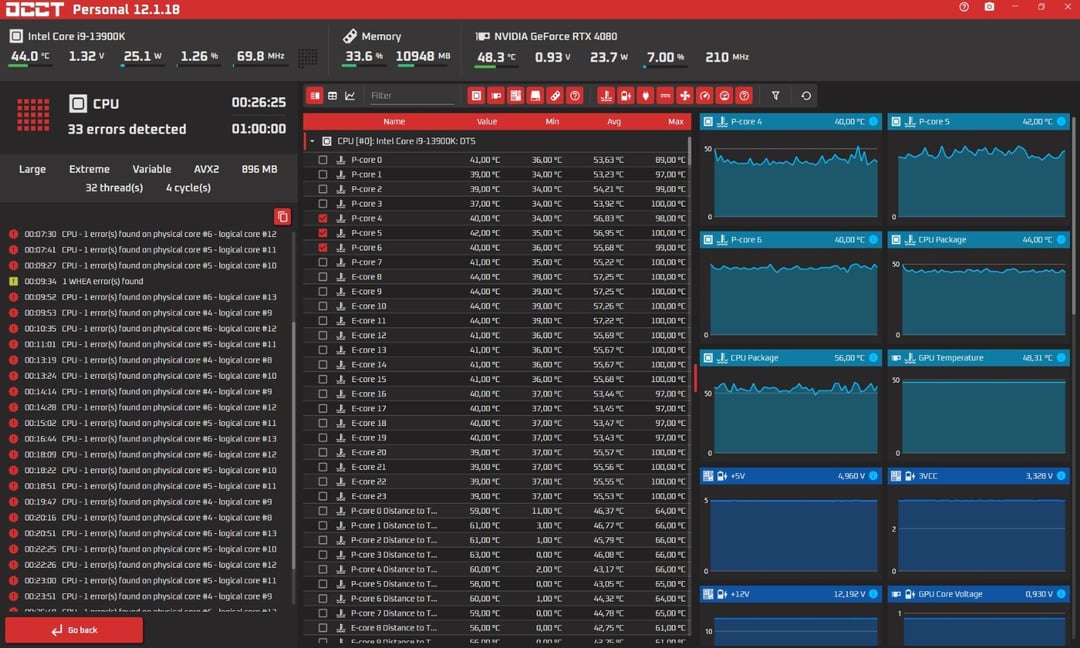Click in the Filter input field

point(412,96)
